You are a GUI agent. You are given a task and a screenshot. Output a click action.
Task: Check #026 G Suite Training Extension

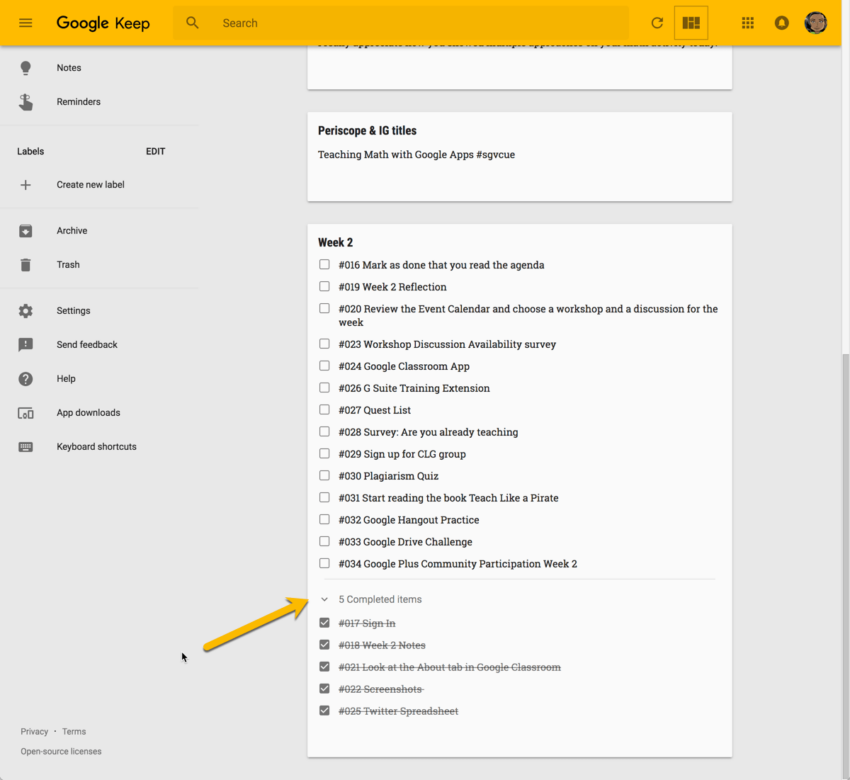click(x=324, y=388)
